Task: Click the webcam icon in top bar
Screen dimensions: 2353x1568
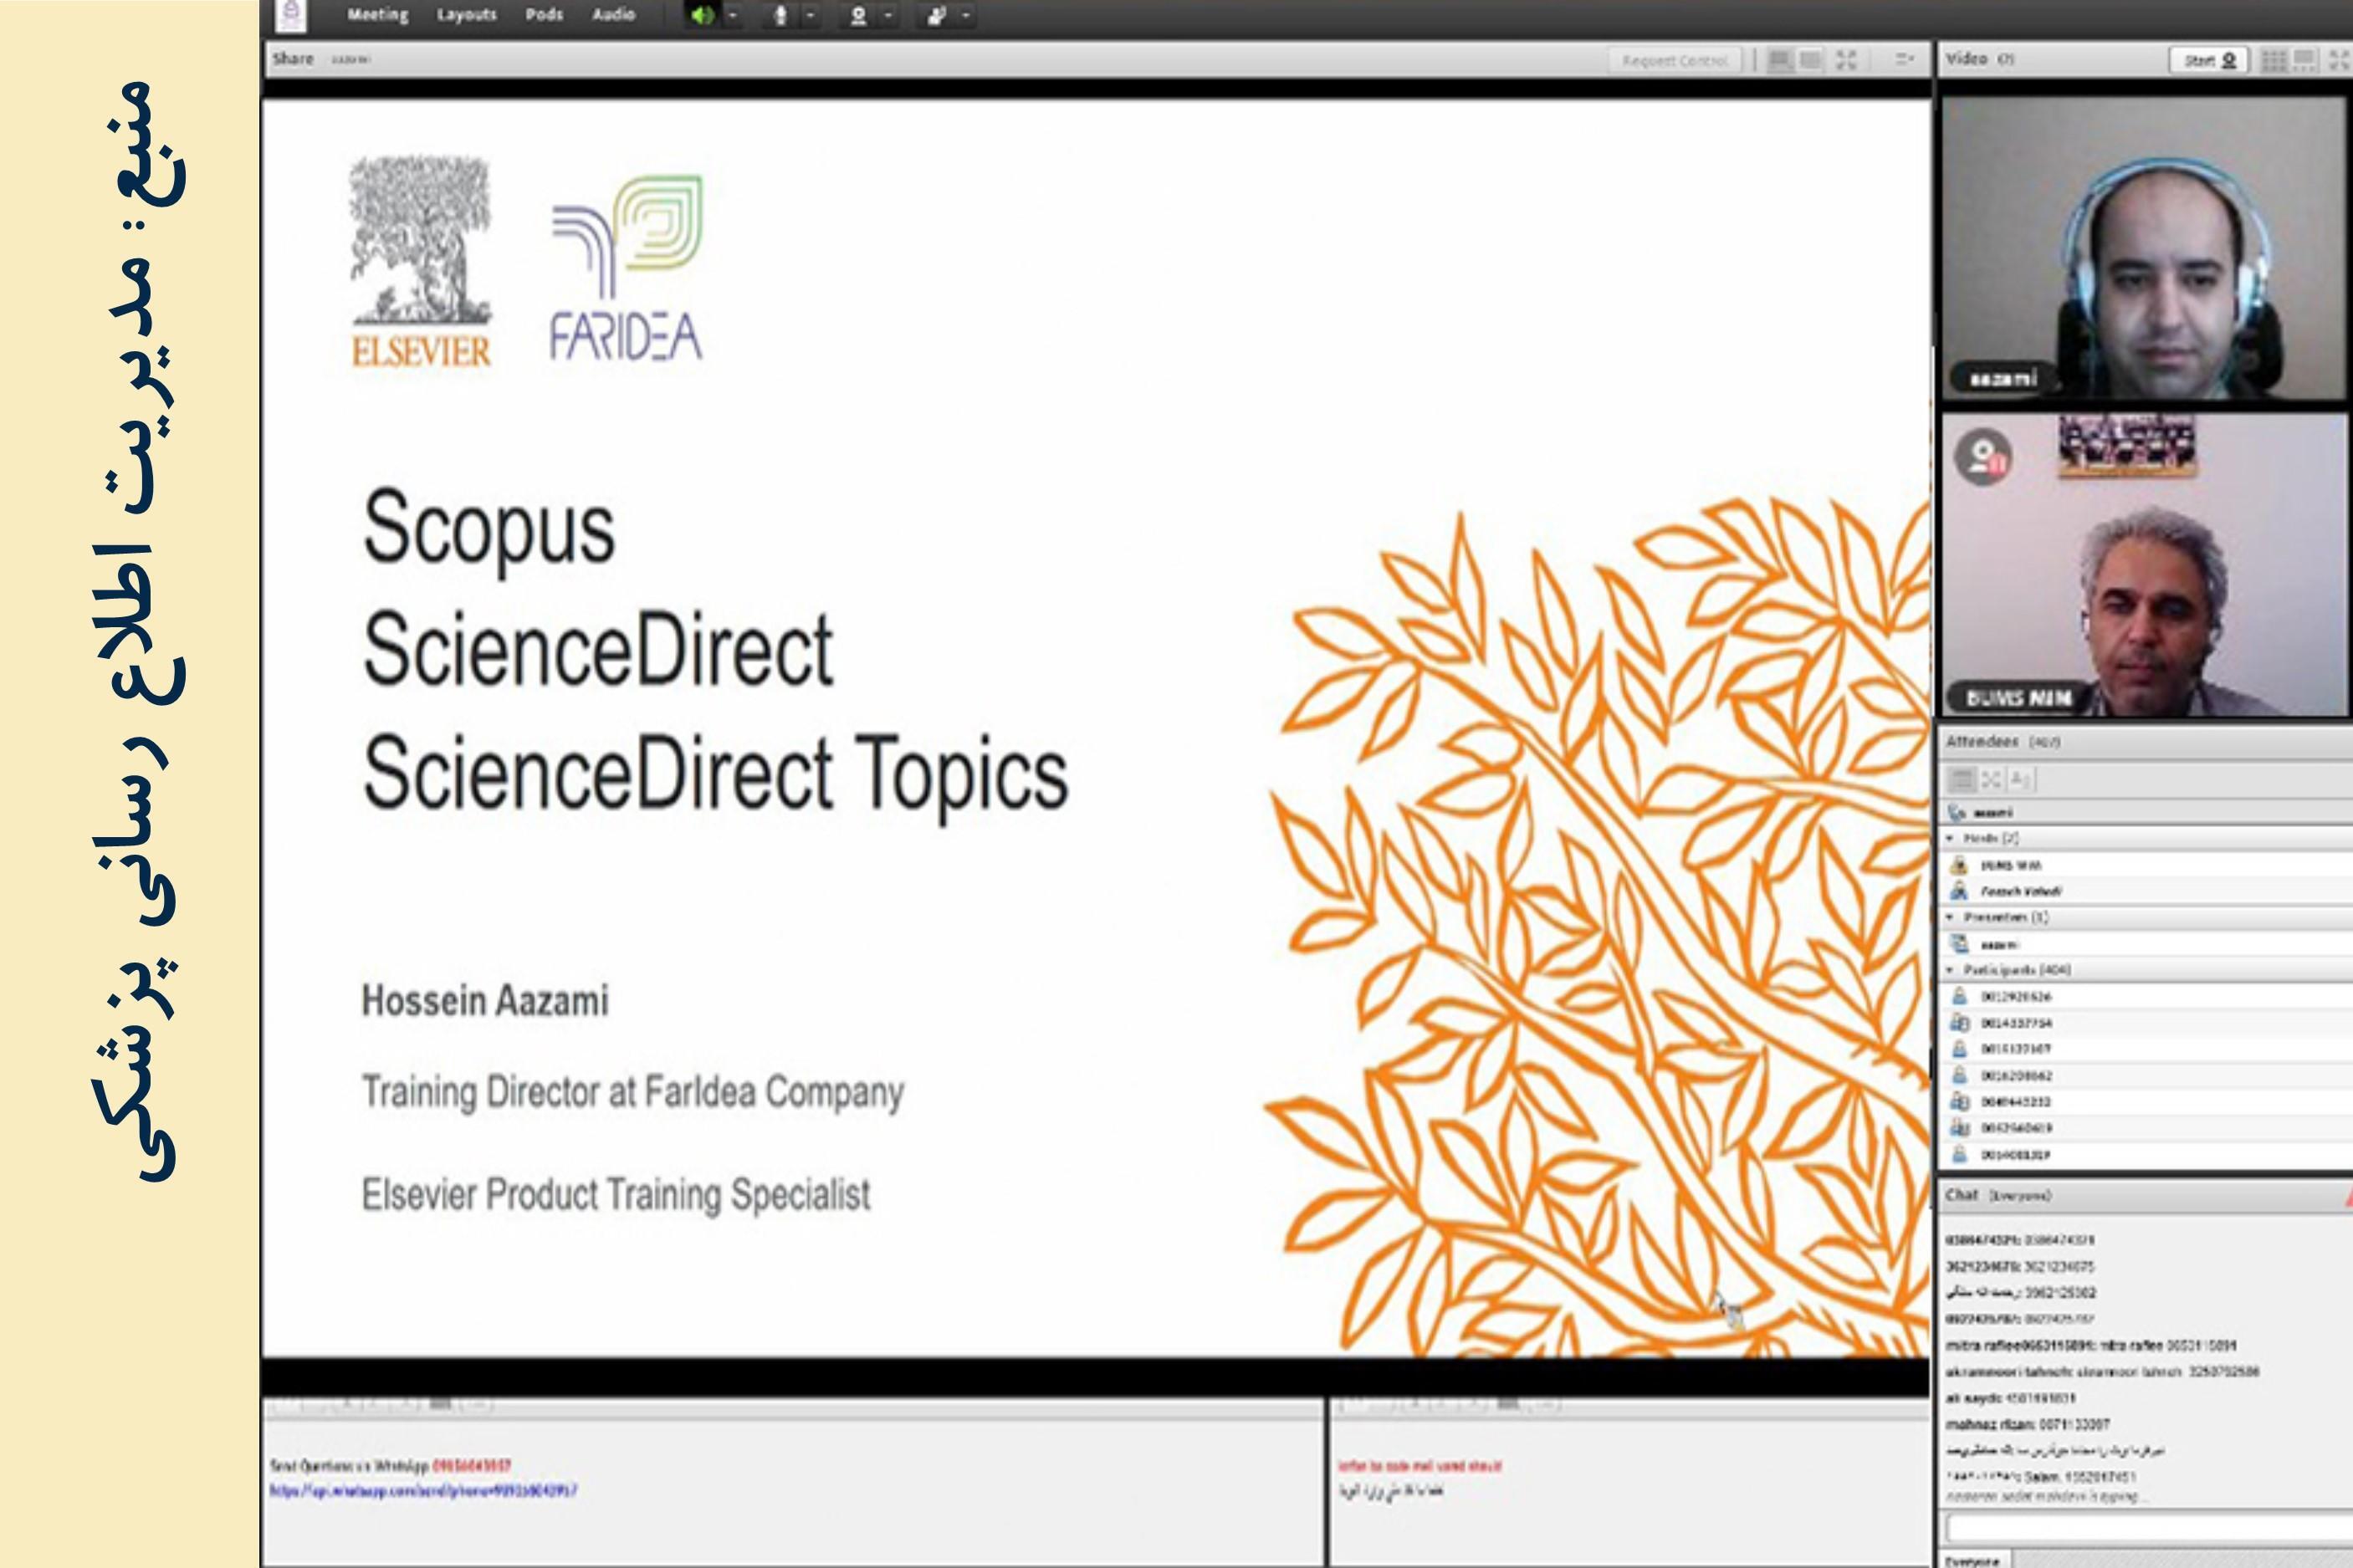Action: click(858, 15)
